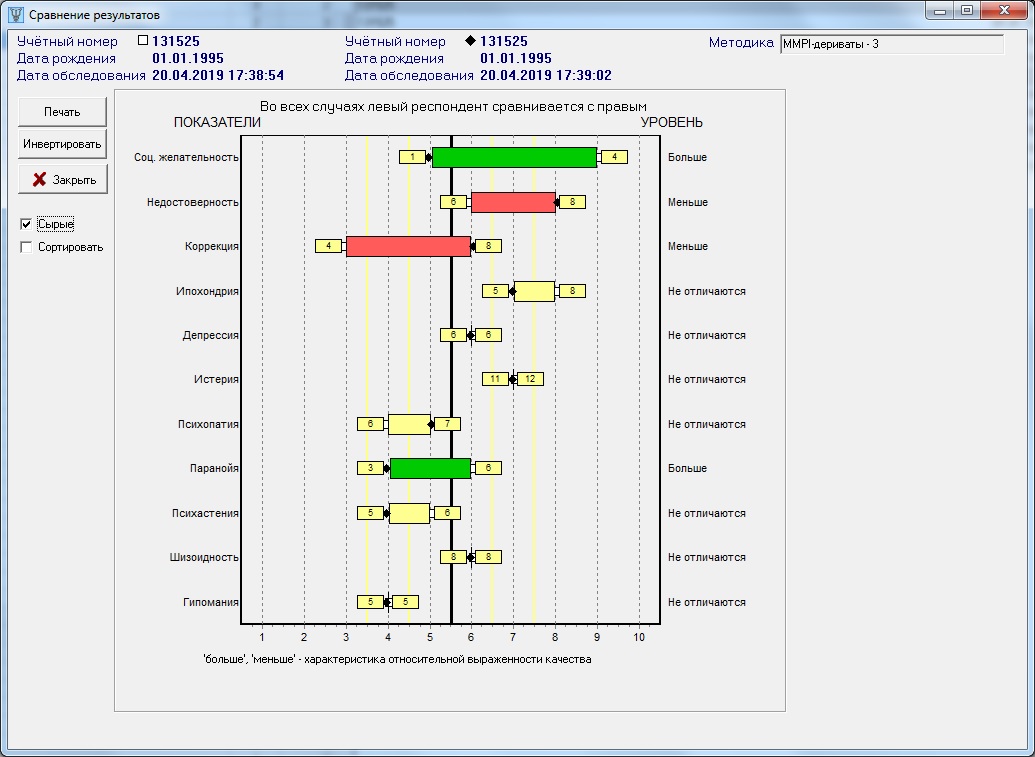Click the Психастения yellow bar

tap(409, 513)
